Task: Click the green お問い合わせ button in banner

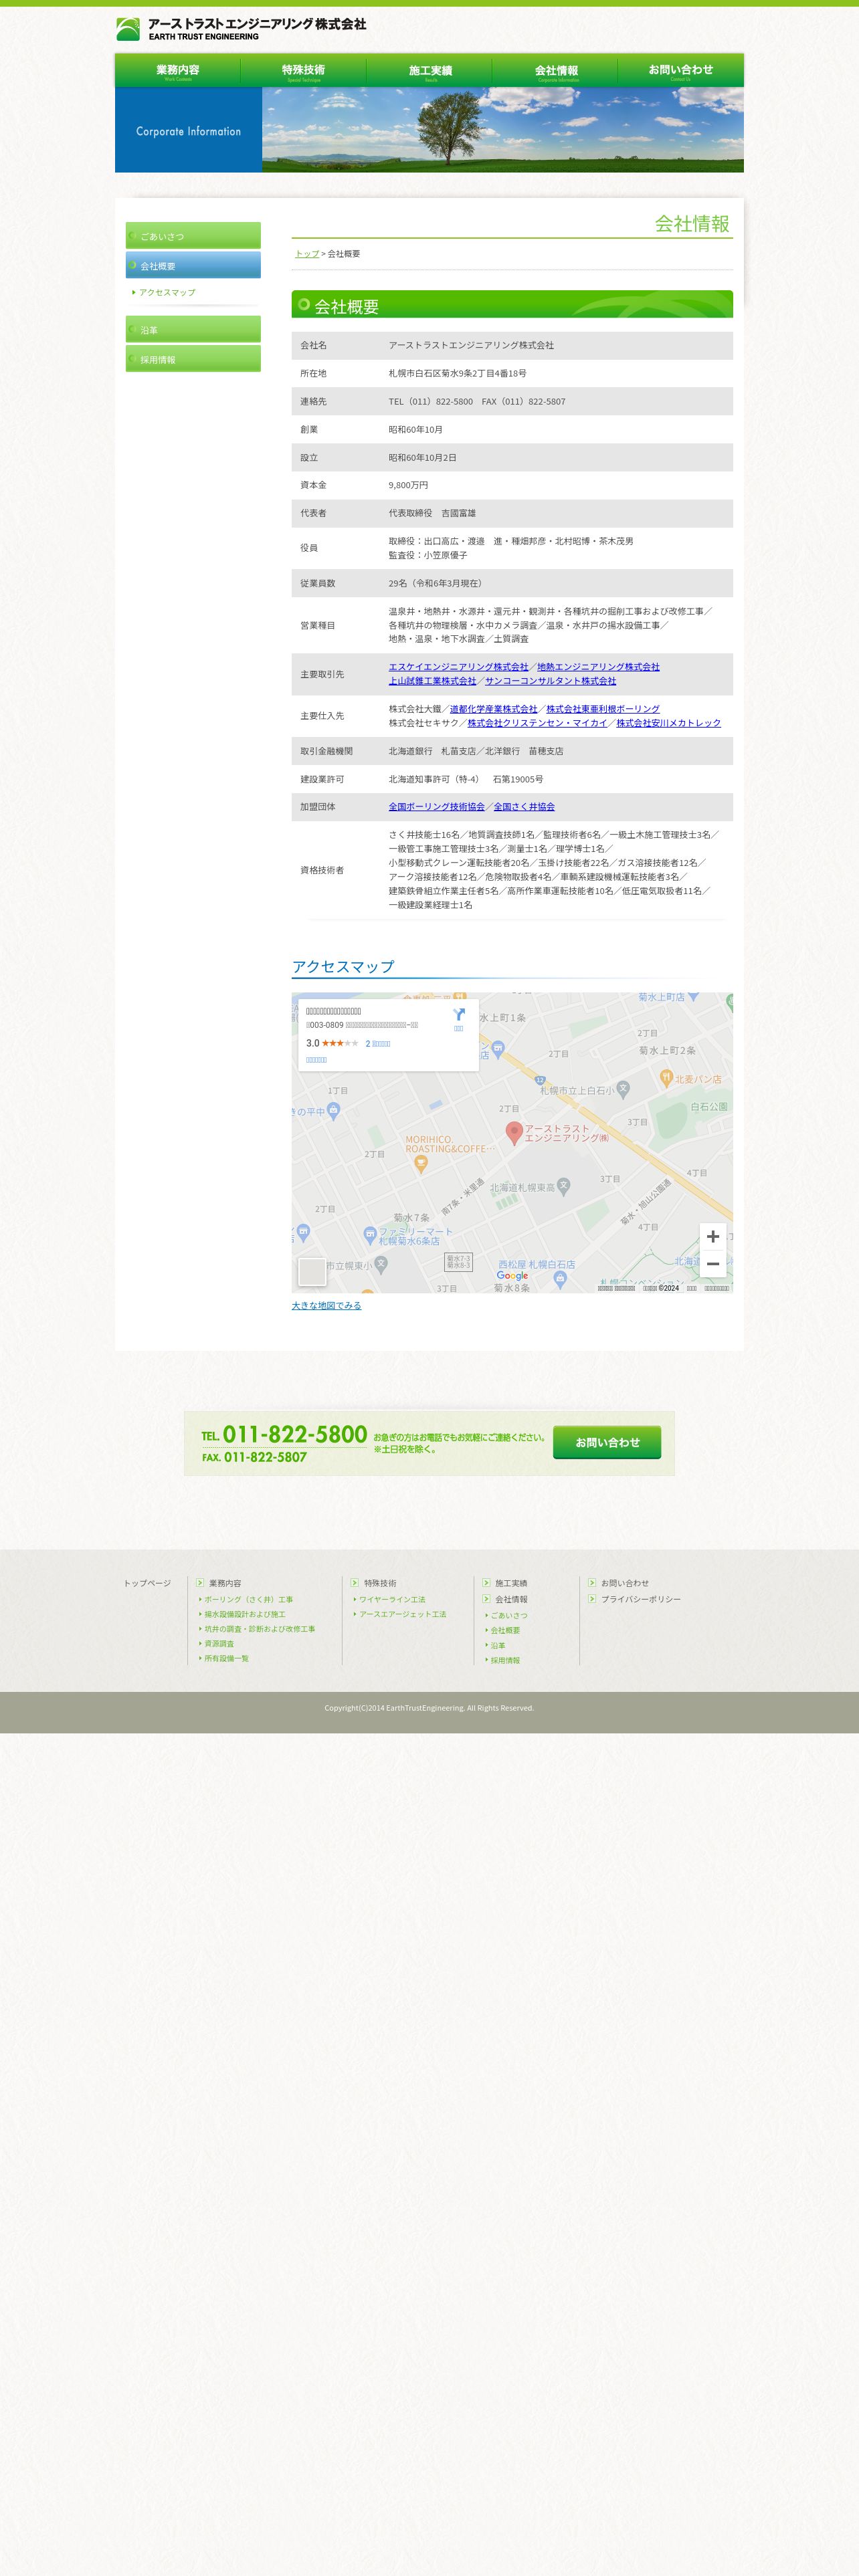Action: tap(607, 1442)
